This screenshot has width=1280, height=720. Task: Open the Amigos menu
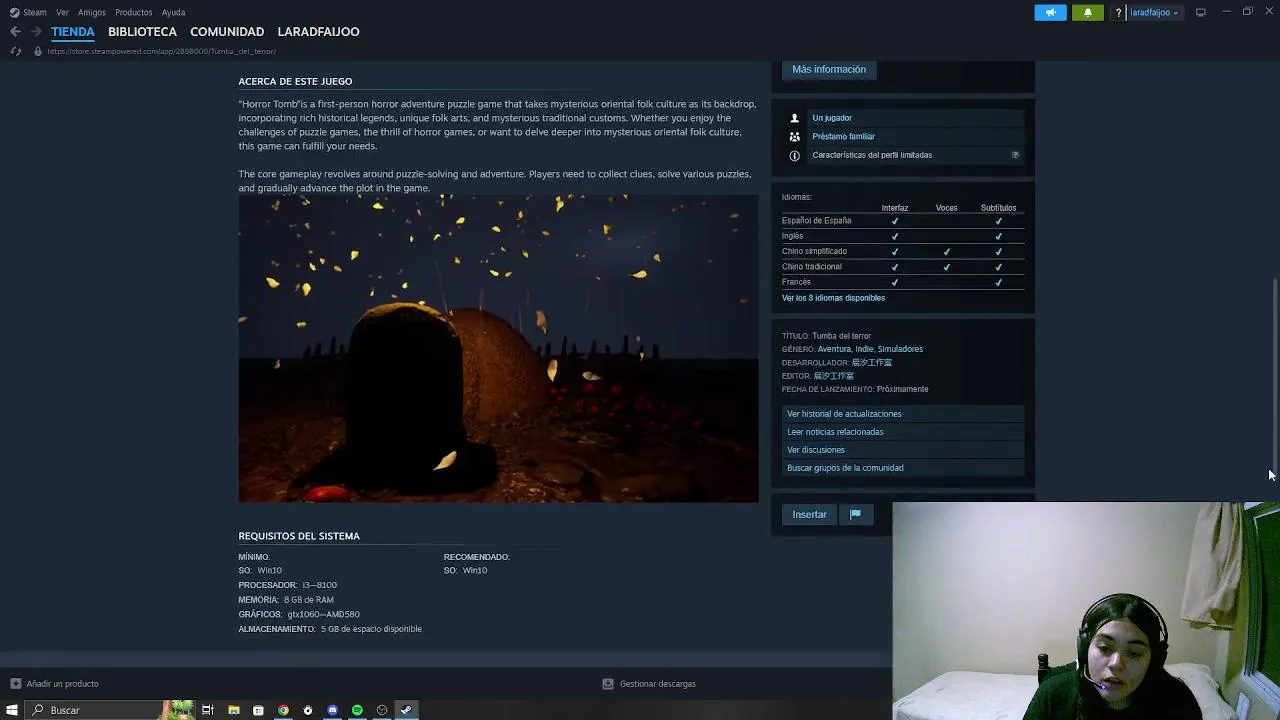[92, 12]
